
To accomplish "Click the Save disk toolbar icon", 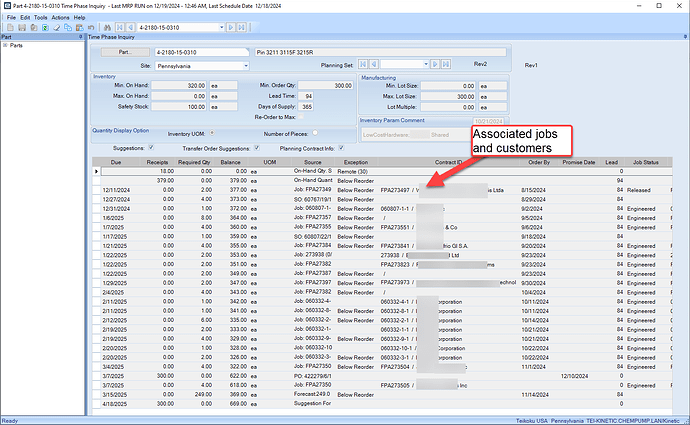I will [22, 27].
